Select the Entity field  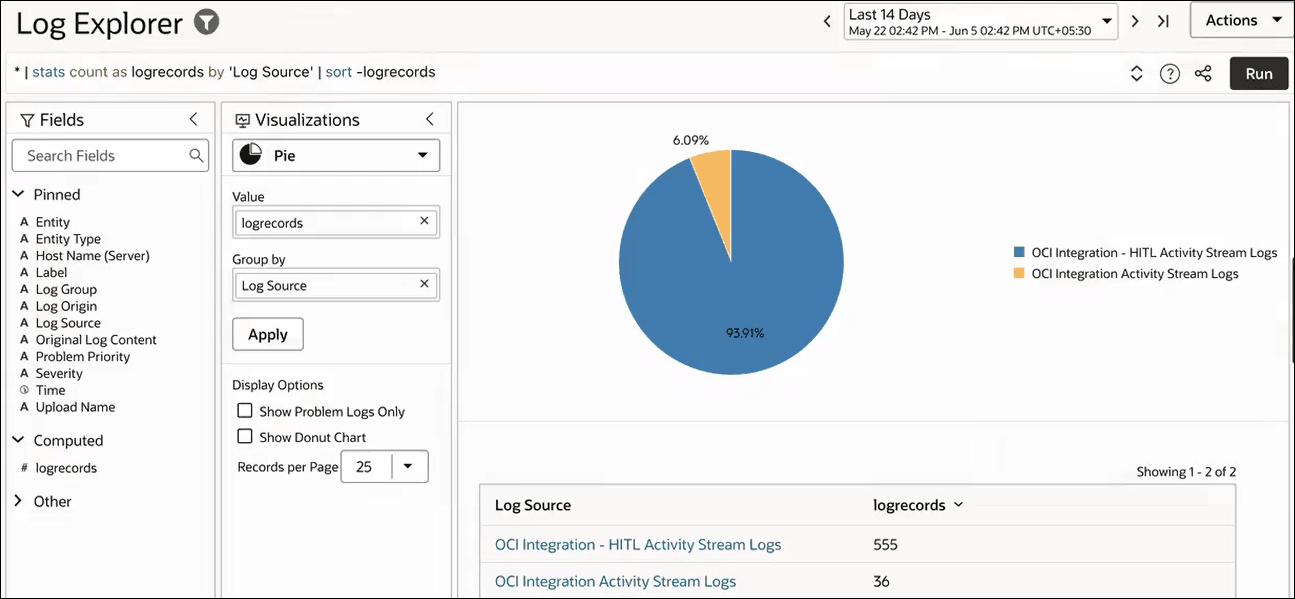pyautogui.click(x=53, y=222)
